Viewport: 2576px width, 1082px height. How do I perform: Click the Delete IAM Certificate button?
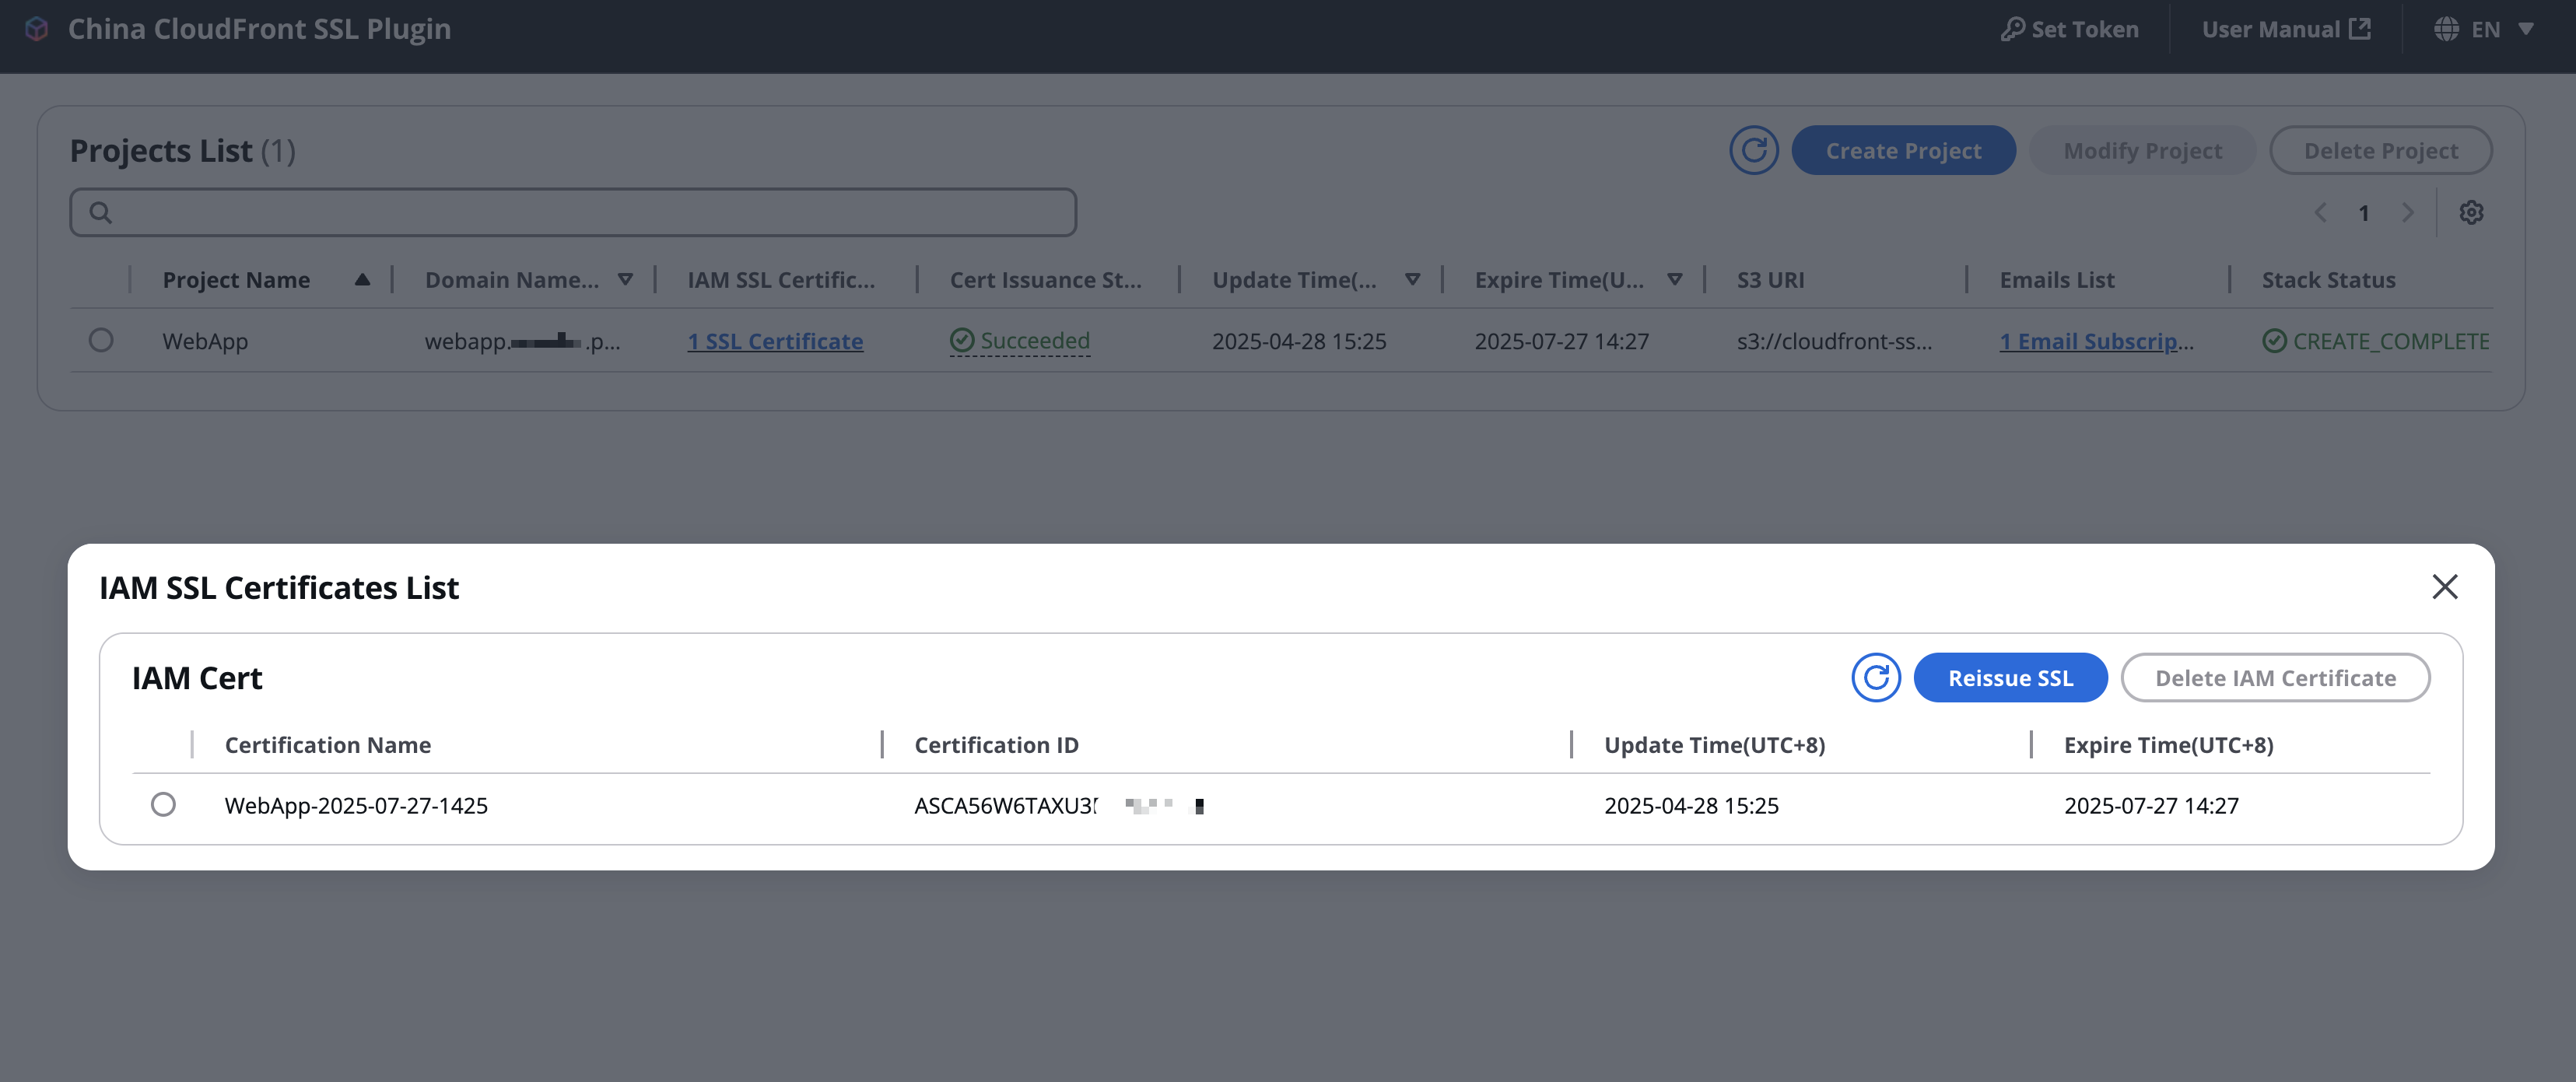tap(2275, 678)
